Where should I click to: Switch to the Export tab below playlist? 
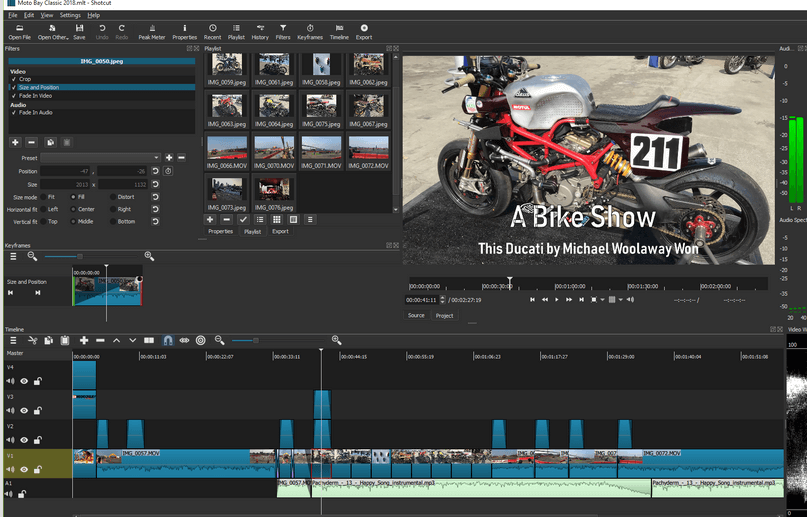coord(280,231)
